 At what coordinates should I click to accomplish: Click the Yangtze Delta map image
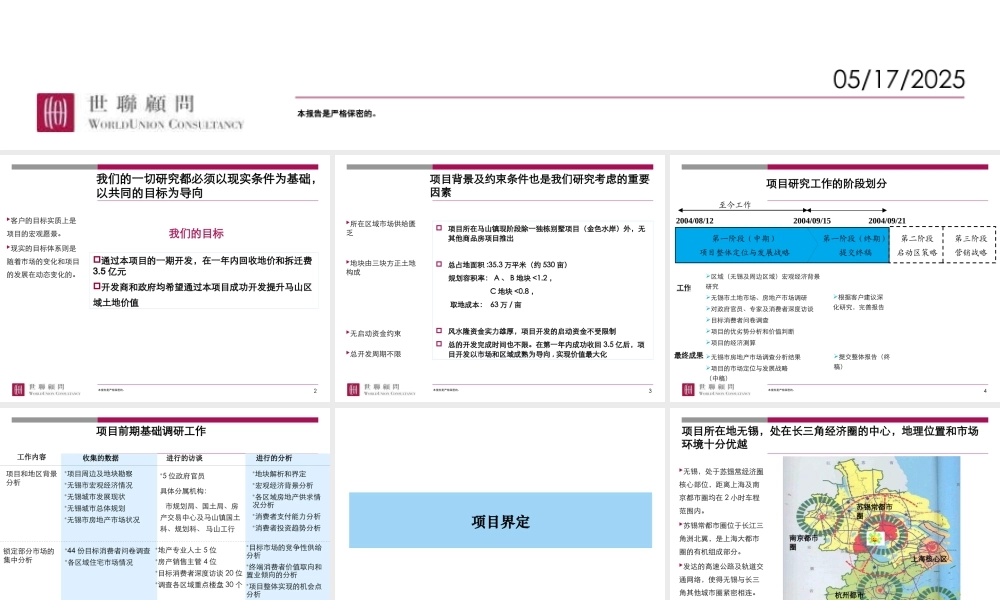tap(871, 528)
